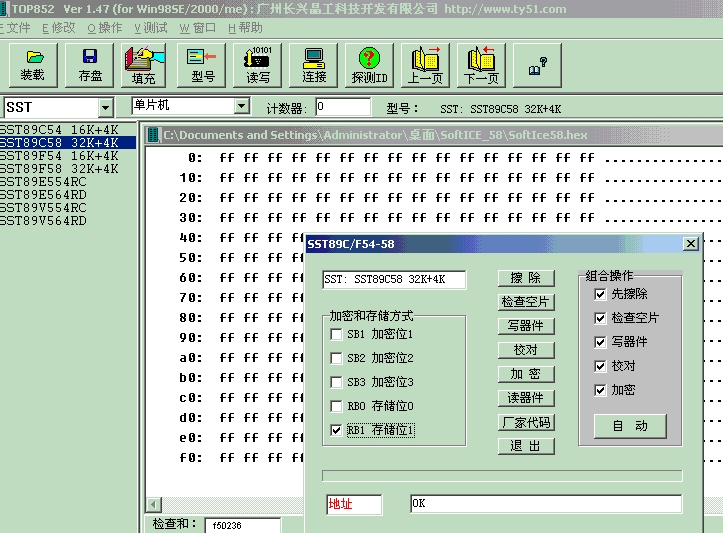This screenshot has height=533, width=723.
Task: Go to previous page with 上一页
Action: click(426, 65)
